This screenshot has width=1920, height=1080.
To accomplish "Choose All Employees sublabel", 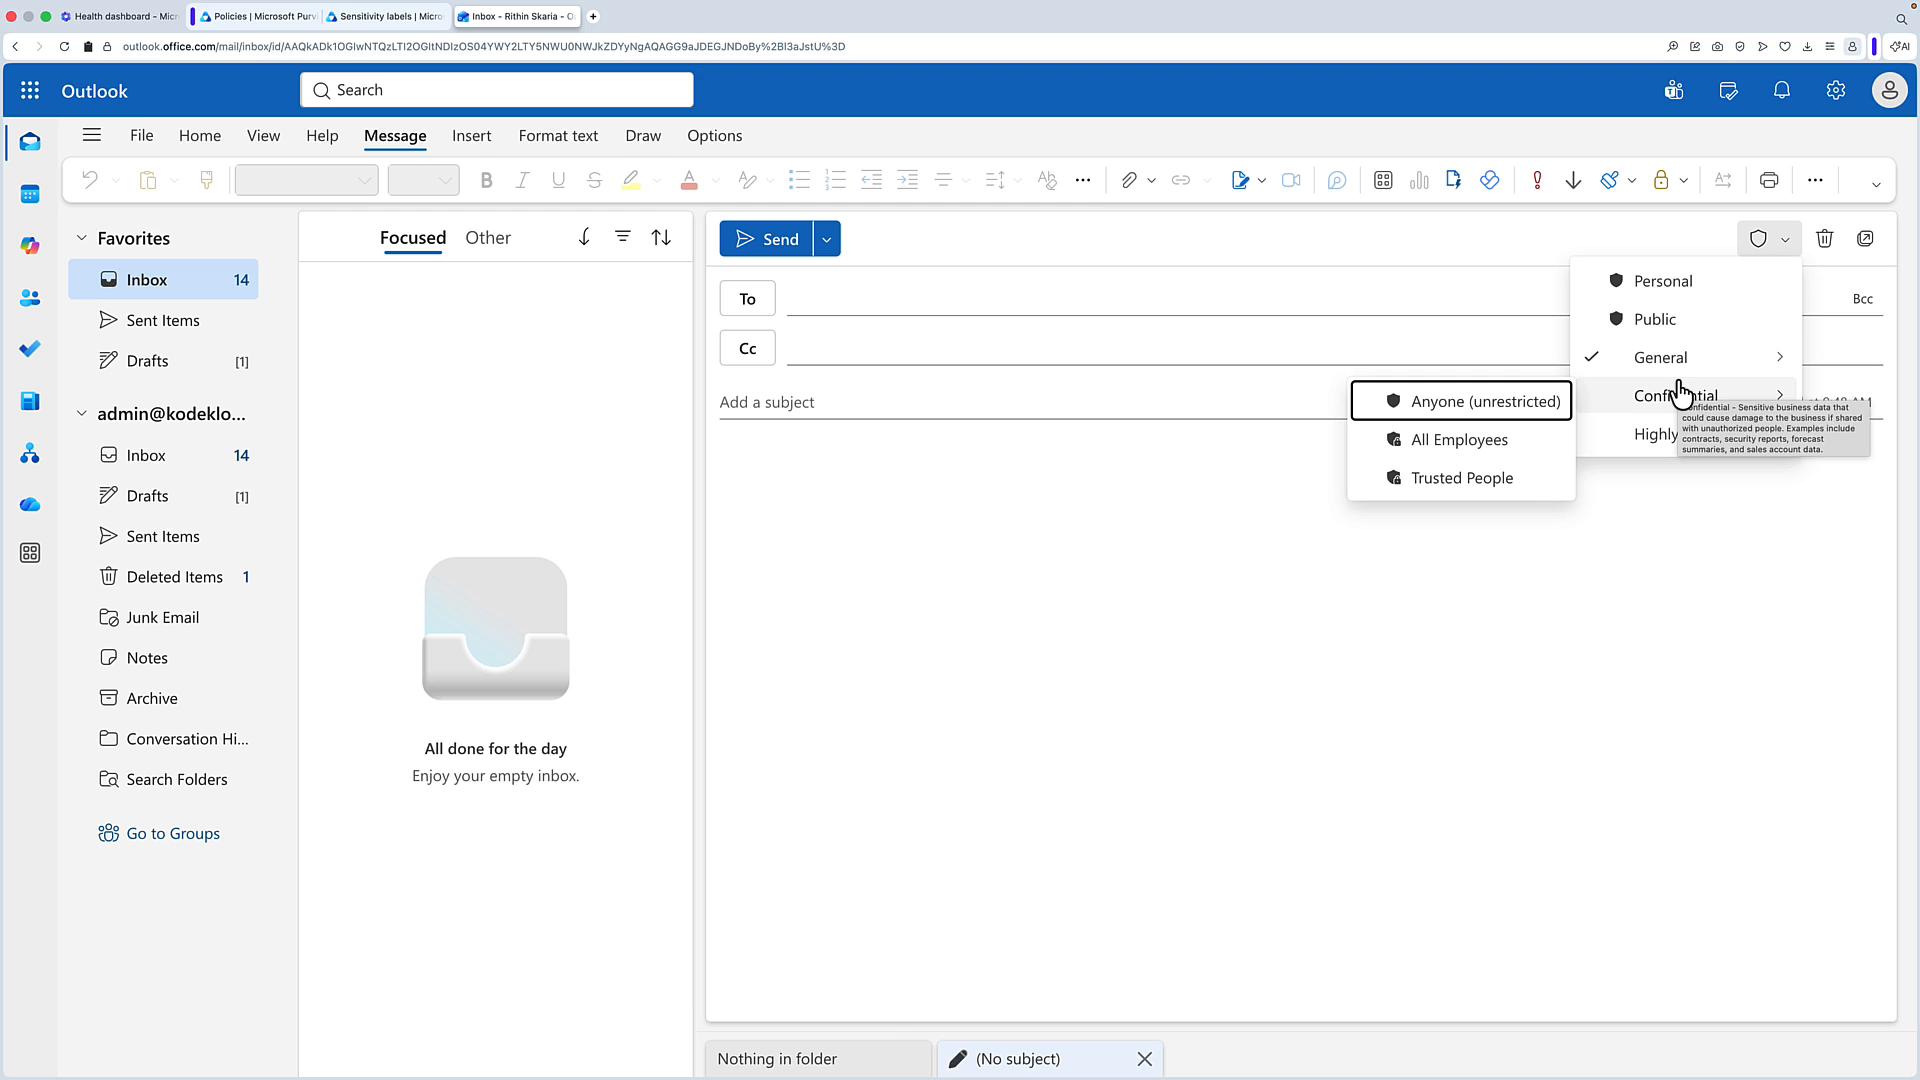I will (x=1461, y=440).
